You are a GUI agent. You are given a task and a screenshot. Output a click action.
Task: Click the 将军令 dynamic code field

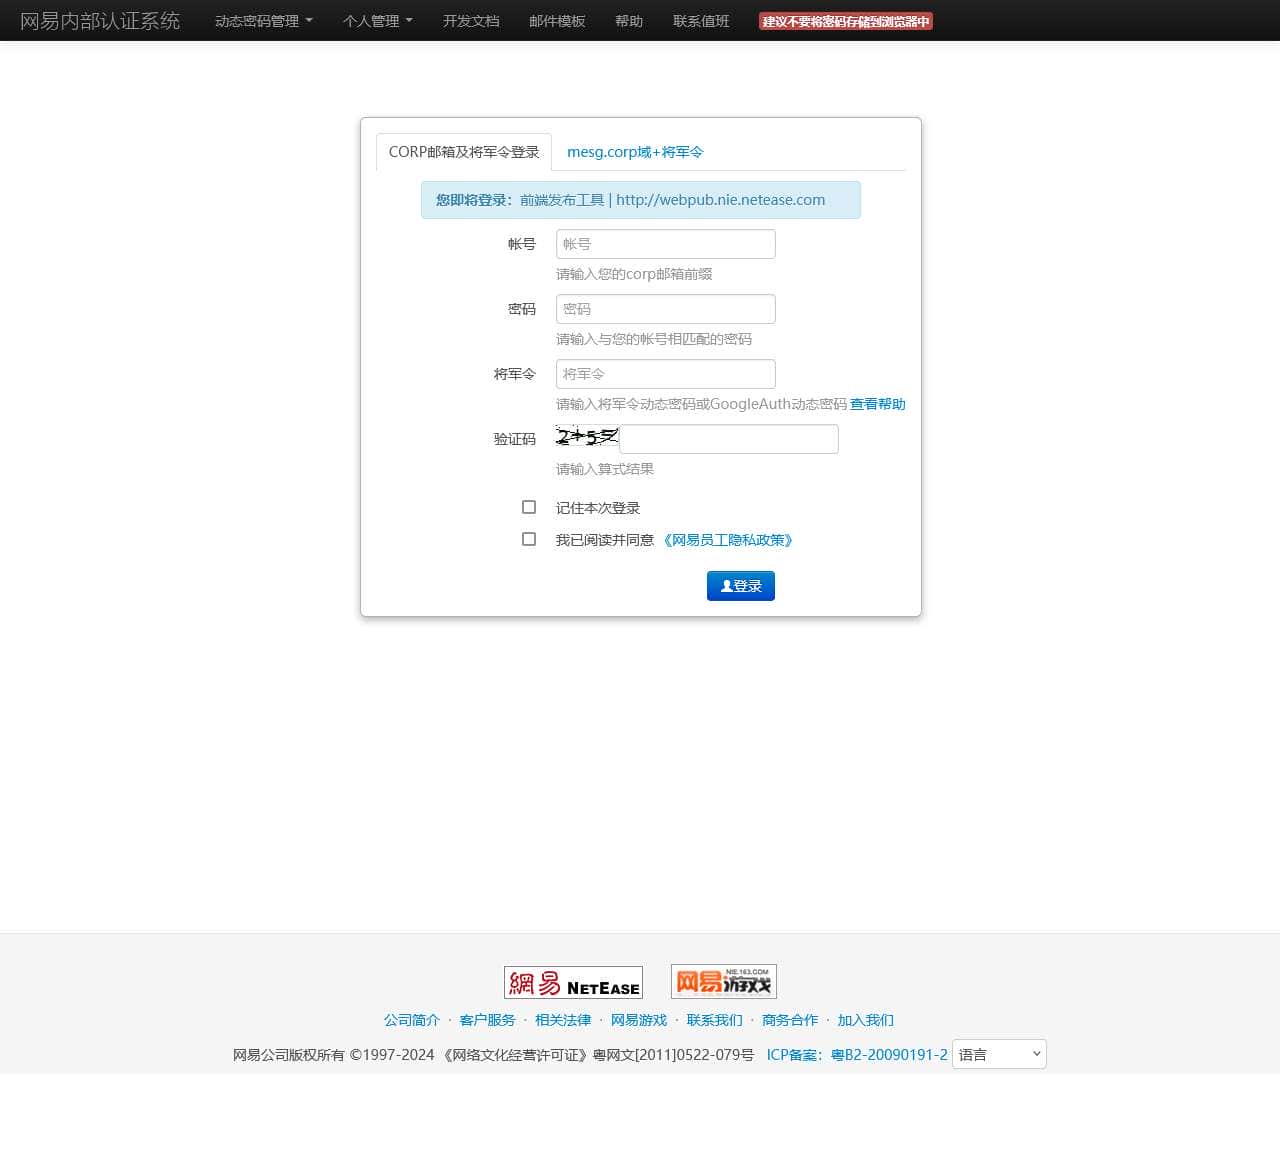point(666,374)
